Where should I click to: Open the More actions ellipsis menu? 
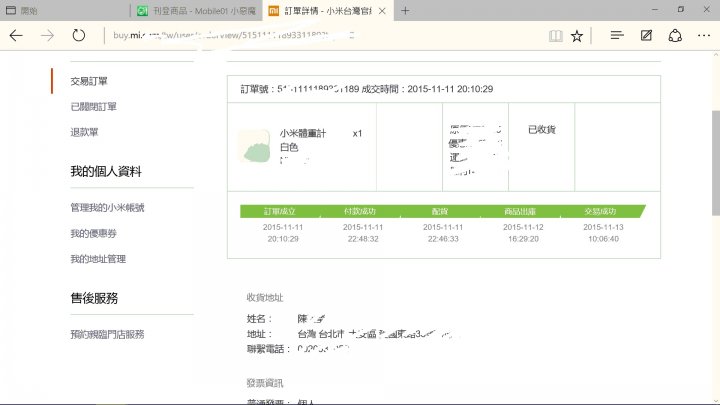[x=704, y=35]
